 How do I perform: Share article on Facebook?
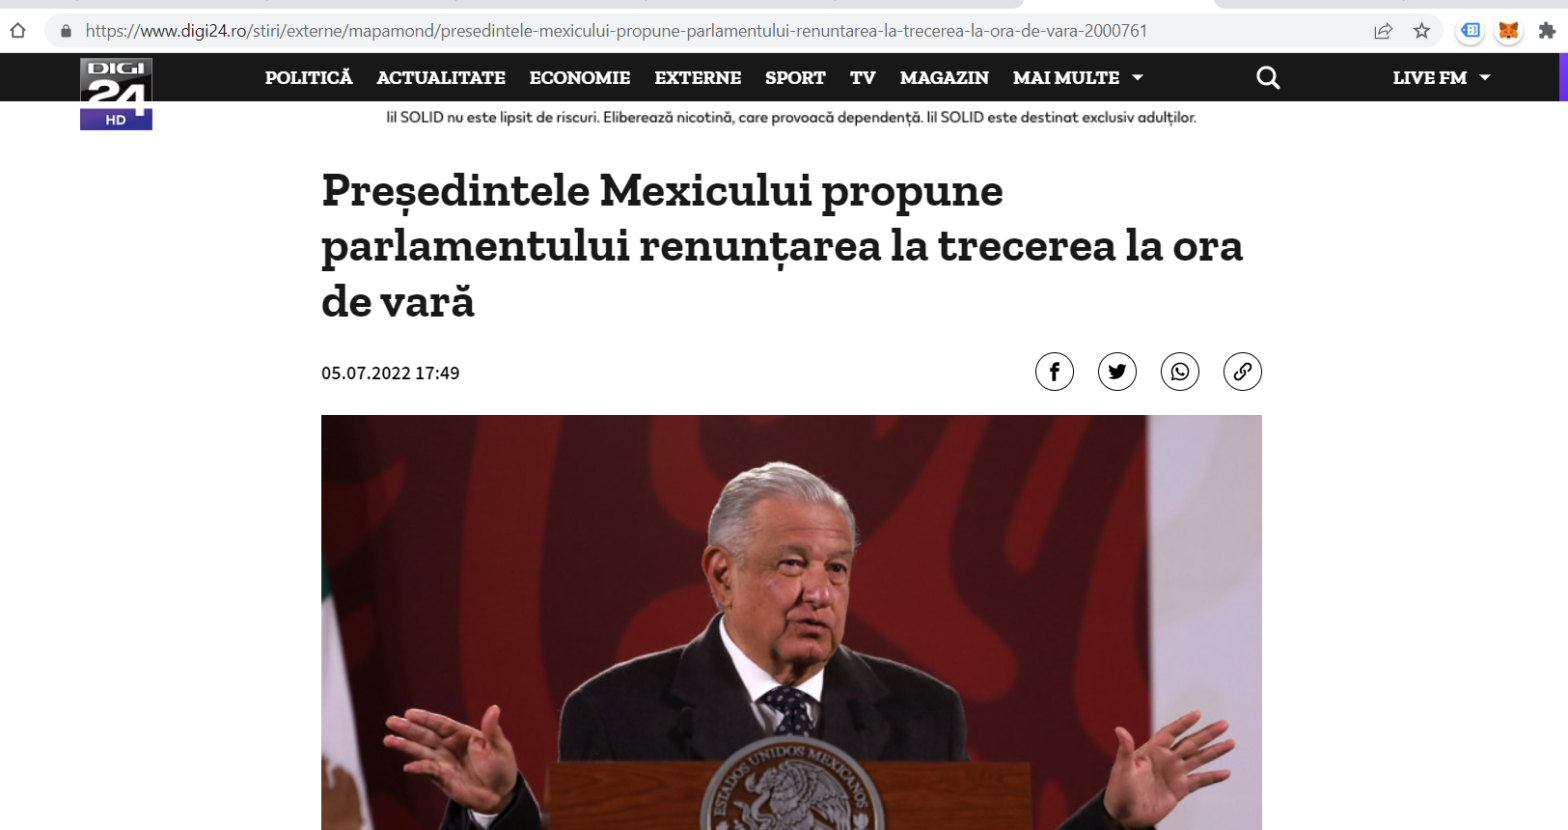pos(1054,372)
